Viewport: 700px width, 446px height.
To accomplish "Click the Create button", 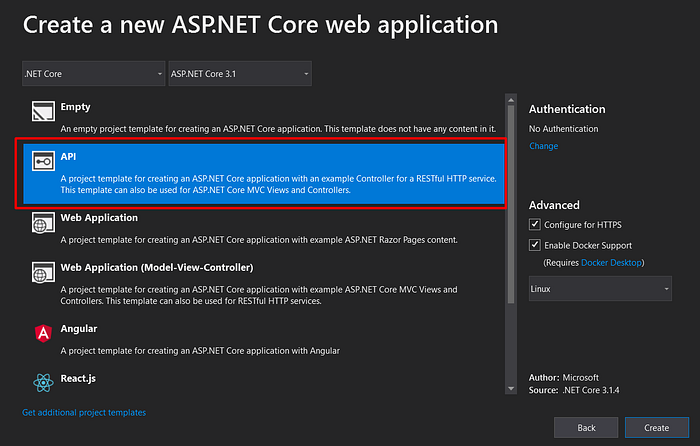I will [657, 428].
